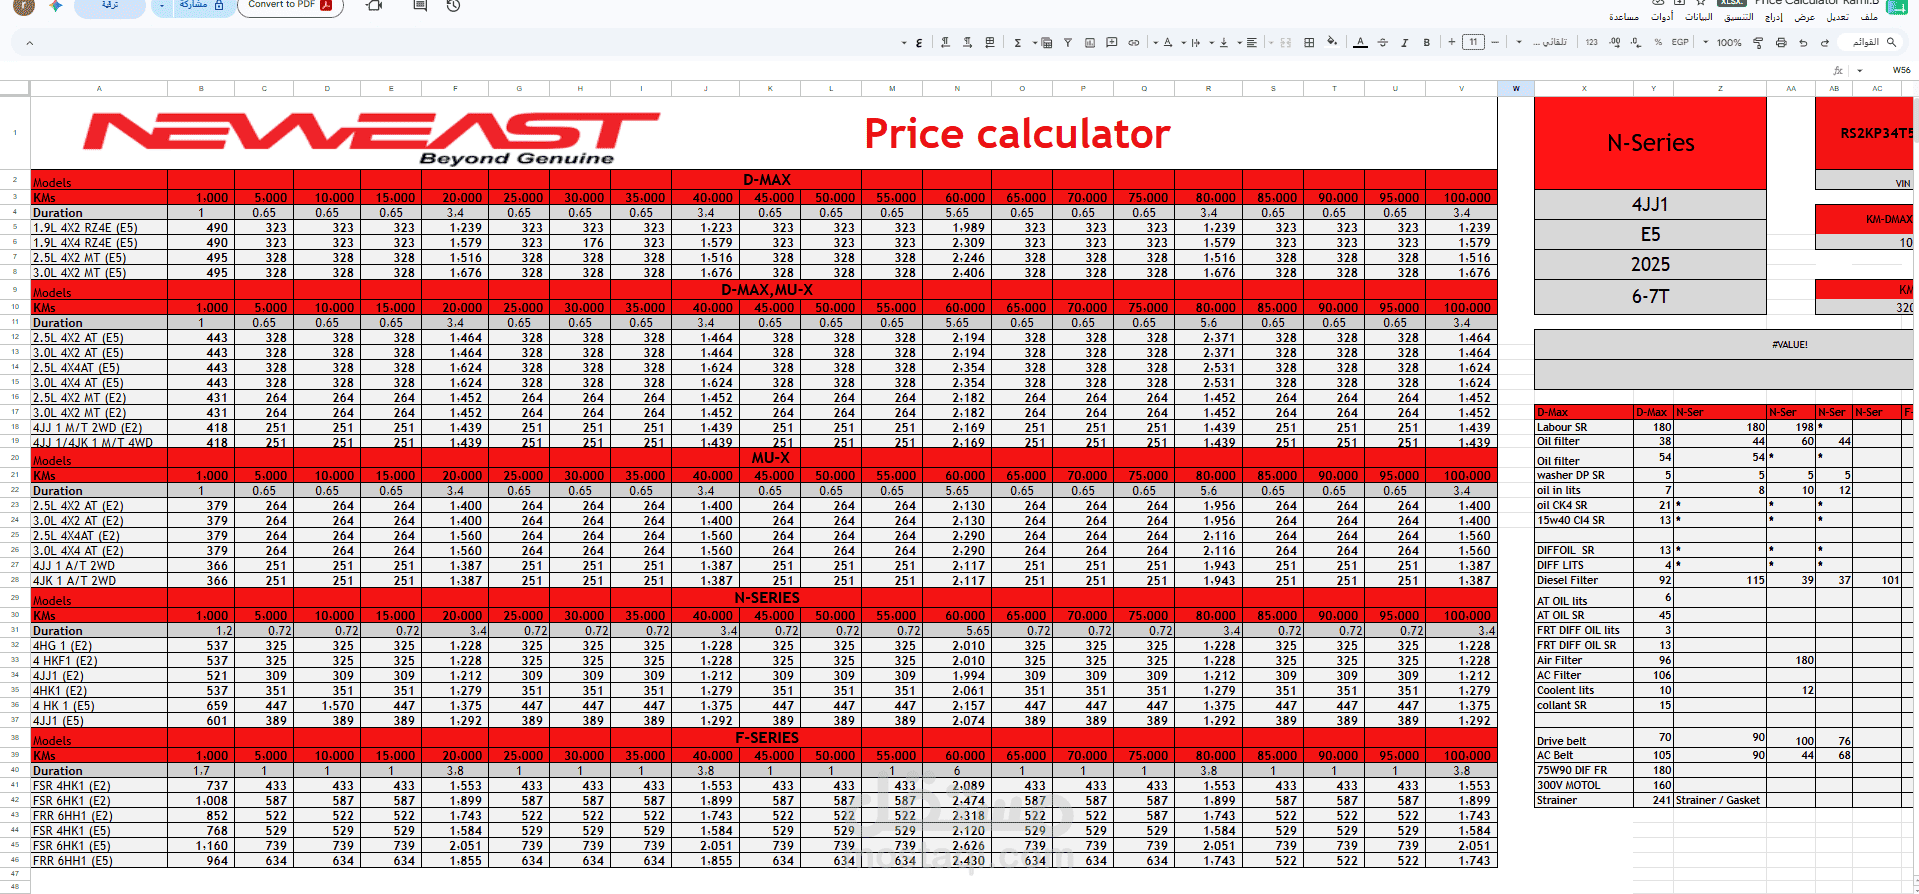The image size is (1919, 894).
Task: Open the ملف (File) menu
Action: 1869,17
